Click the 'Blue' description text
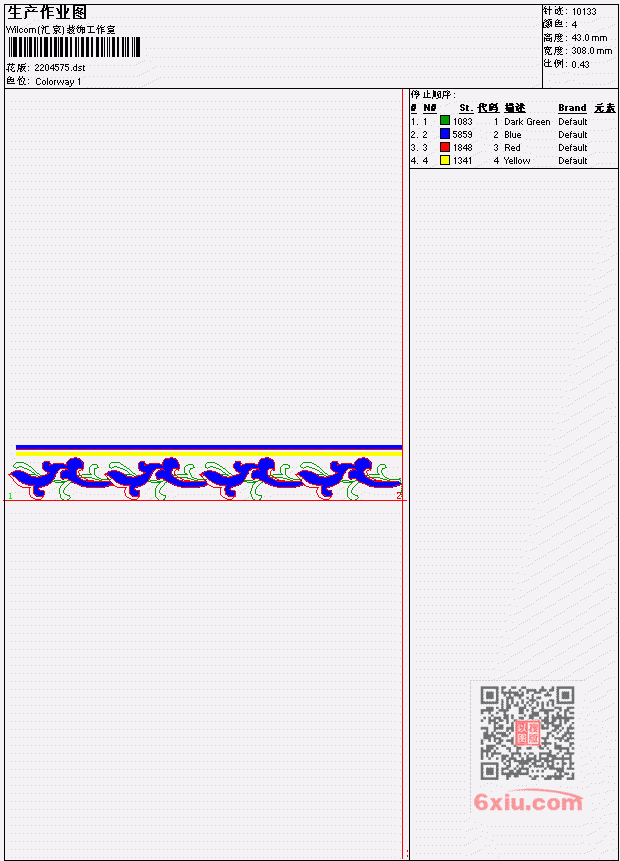620x861 pixels. [513, 135]
